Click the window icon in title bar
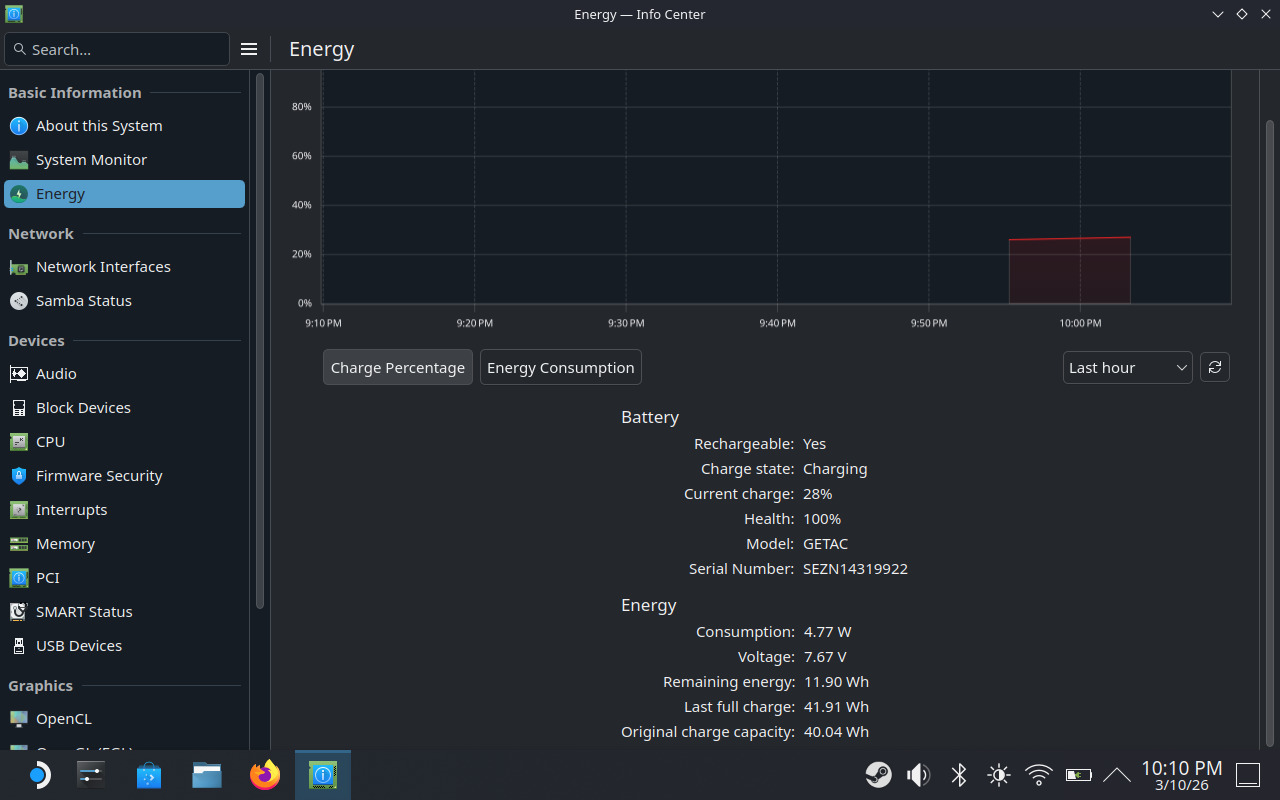Viewport: 1280px width, 800px height. [x=14, y=14]
